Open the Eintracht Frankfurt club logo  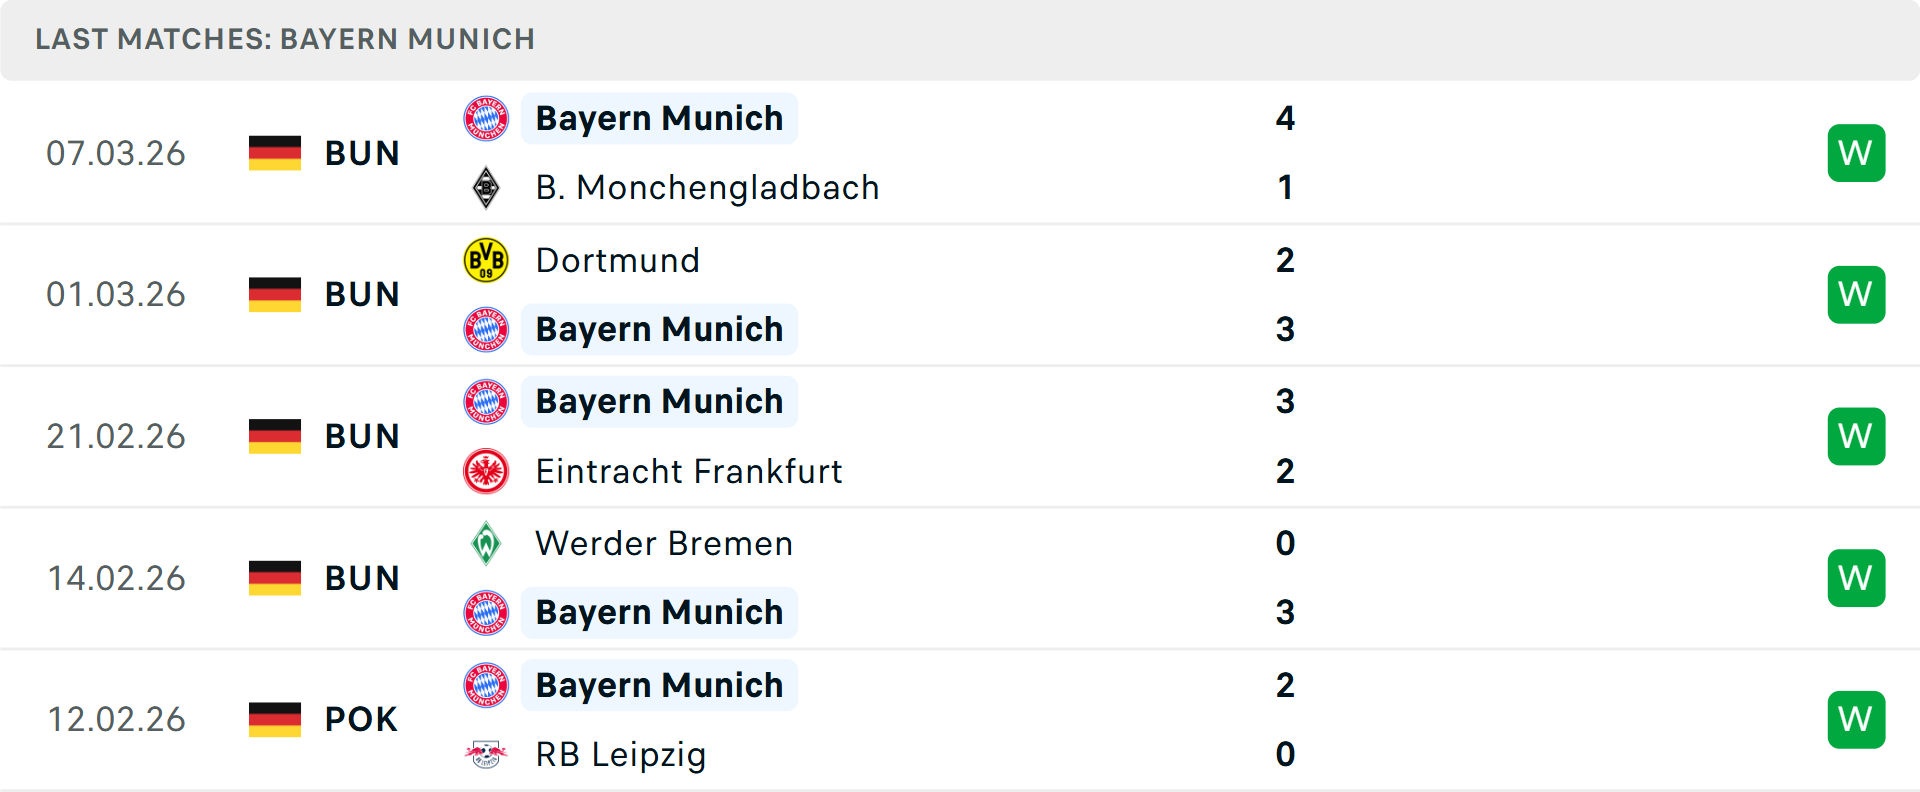pyautogui.click(x=486, y=471)
